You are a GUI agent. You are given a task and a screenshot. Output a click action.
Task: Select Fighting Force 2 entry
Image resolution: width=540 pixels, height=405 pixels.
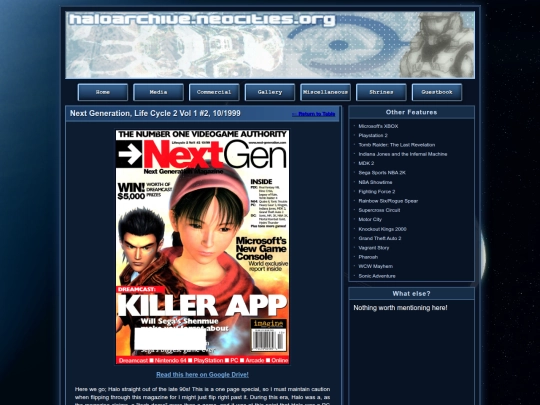(376, 191)
